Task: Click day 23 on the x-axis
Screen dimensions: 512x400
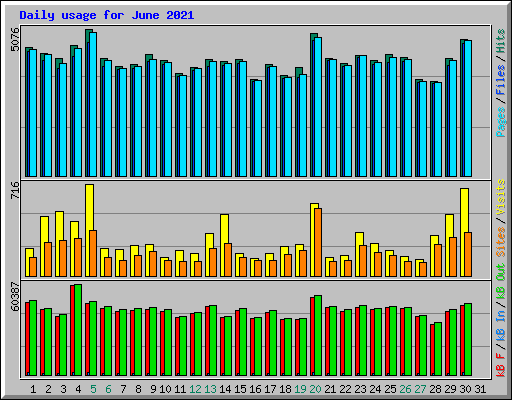Action: tap(360, 389)
